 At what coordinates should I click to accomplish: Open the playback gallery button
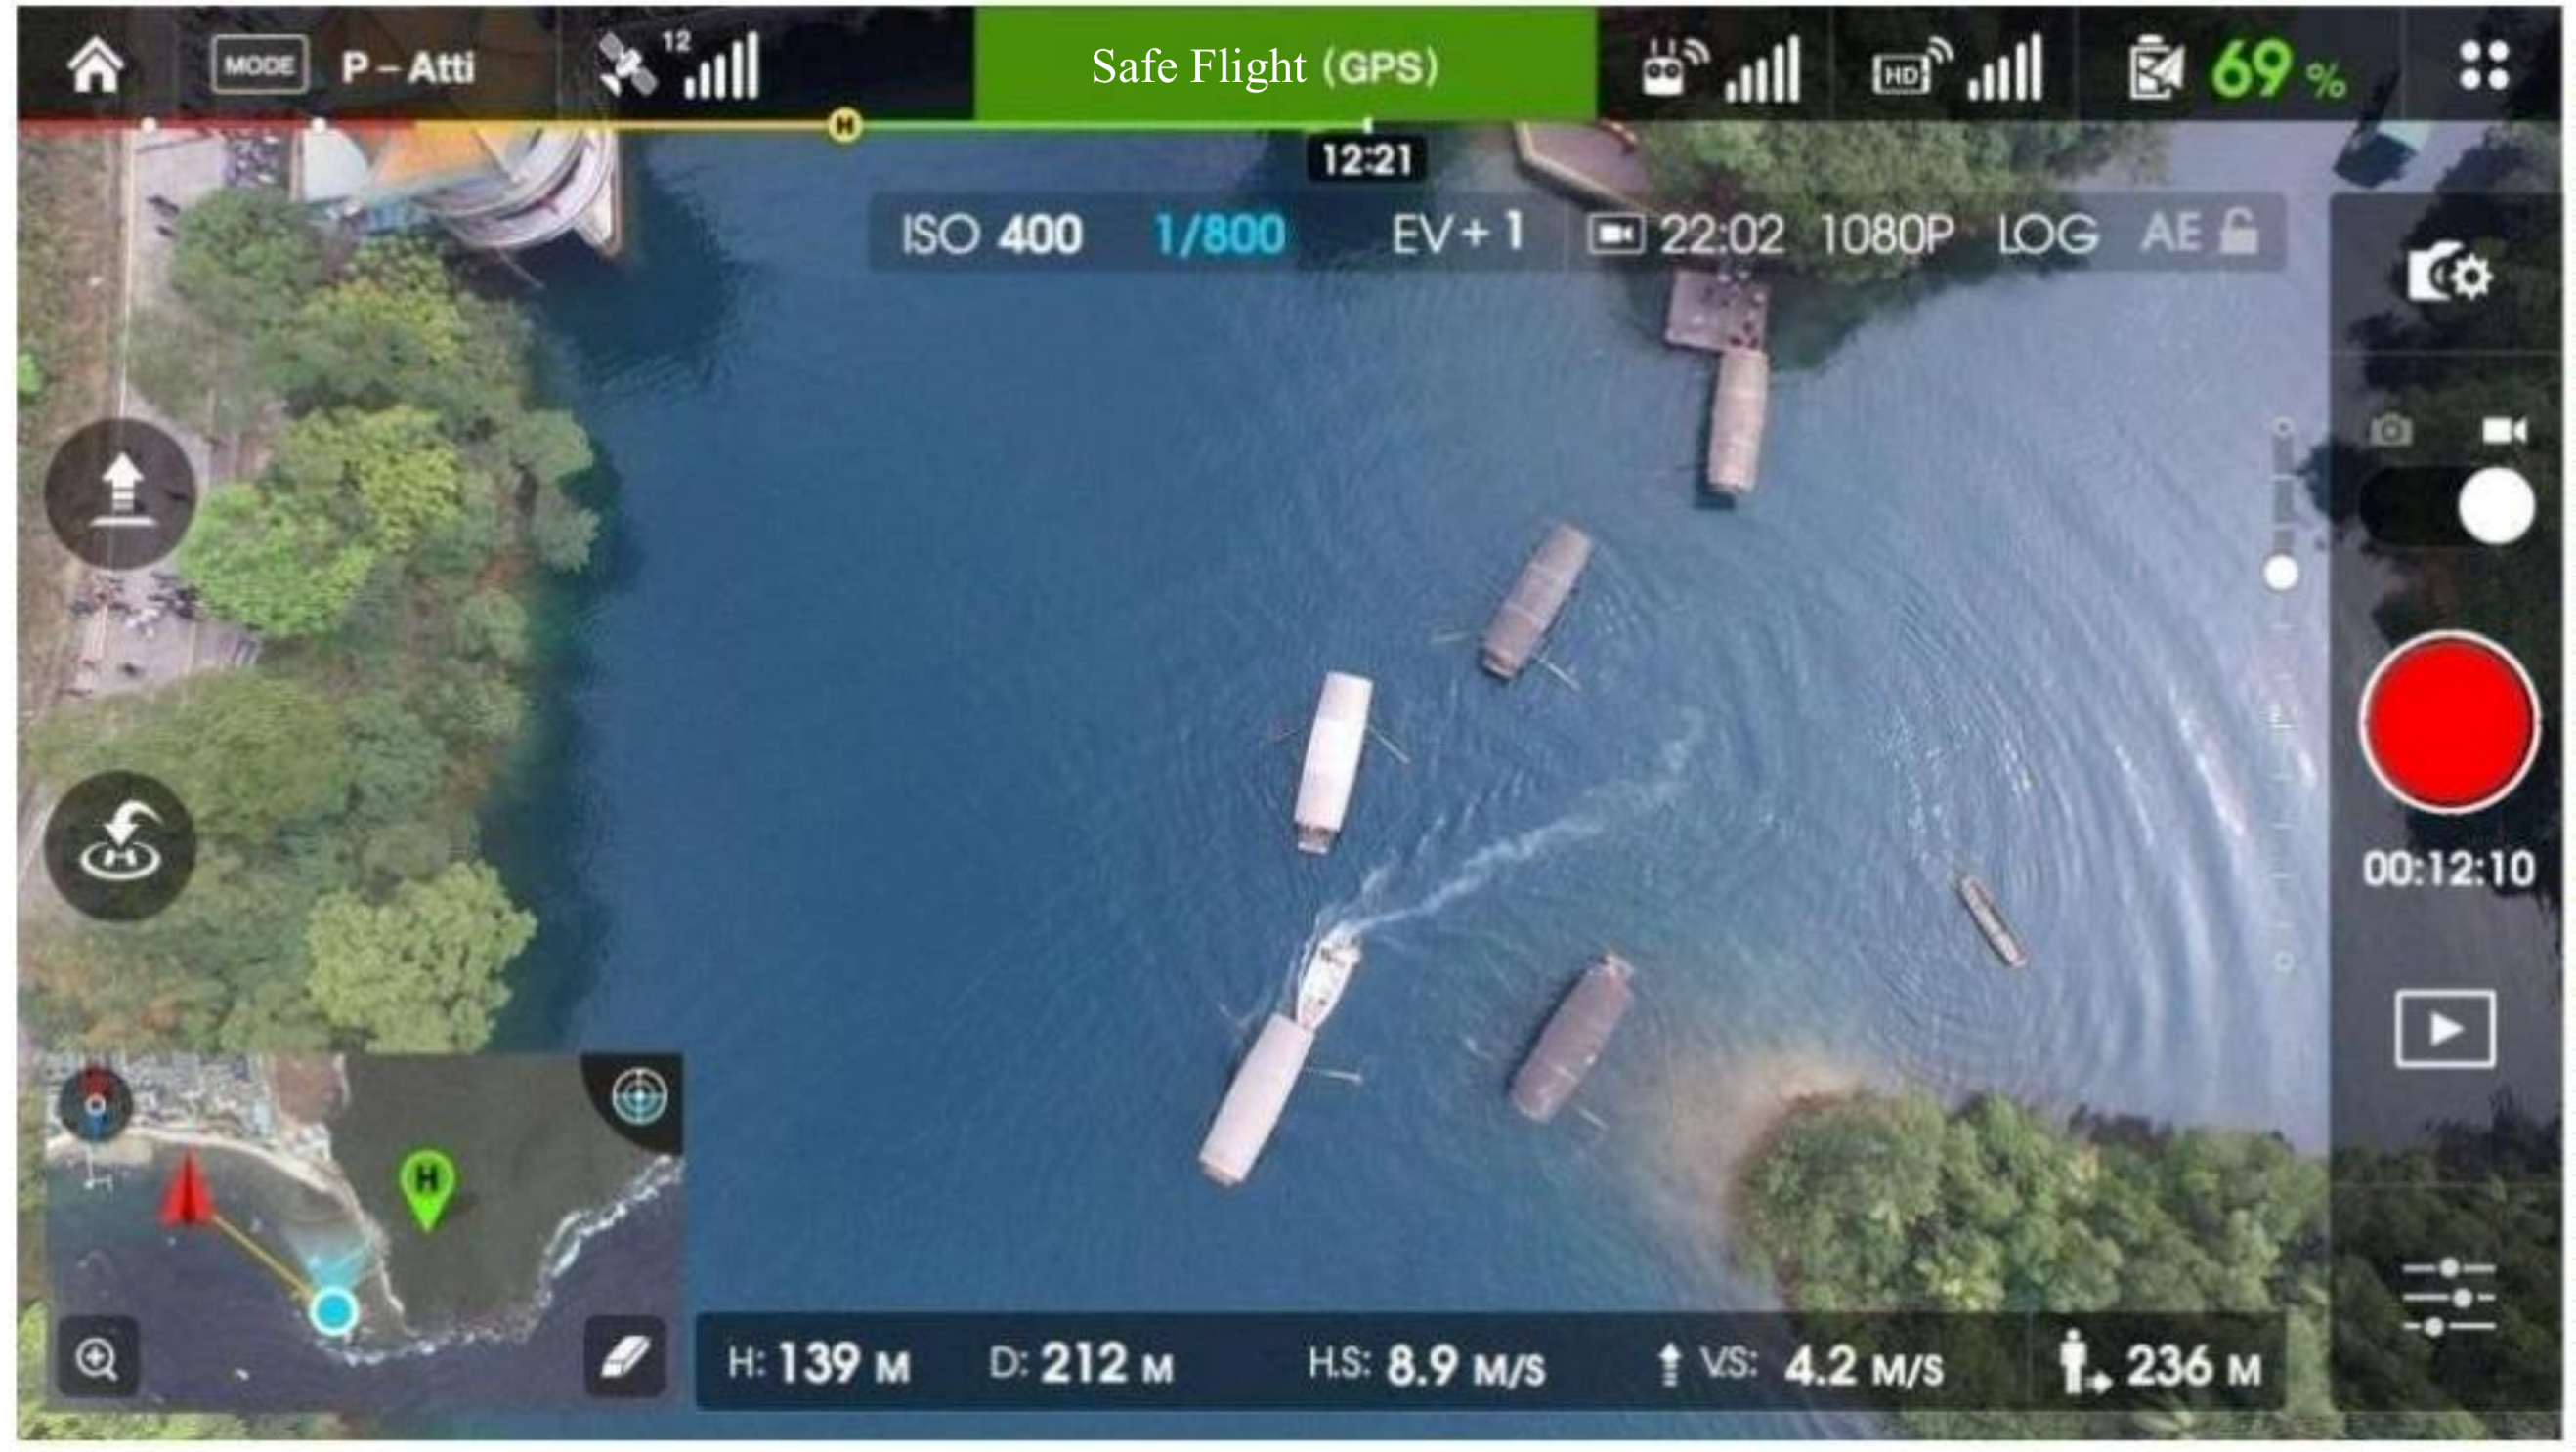coord(2444,1030)
